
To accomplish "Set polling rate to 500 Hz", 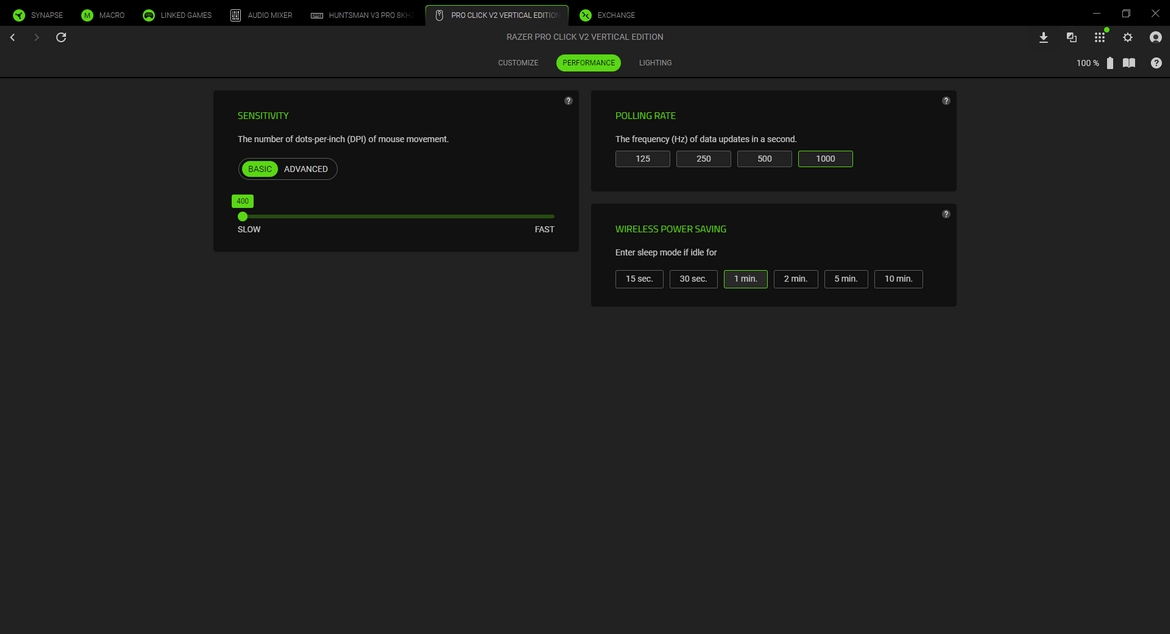I will coord(764,159).
